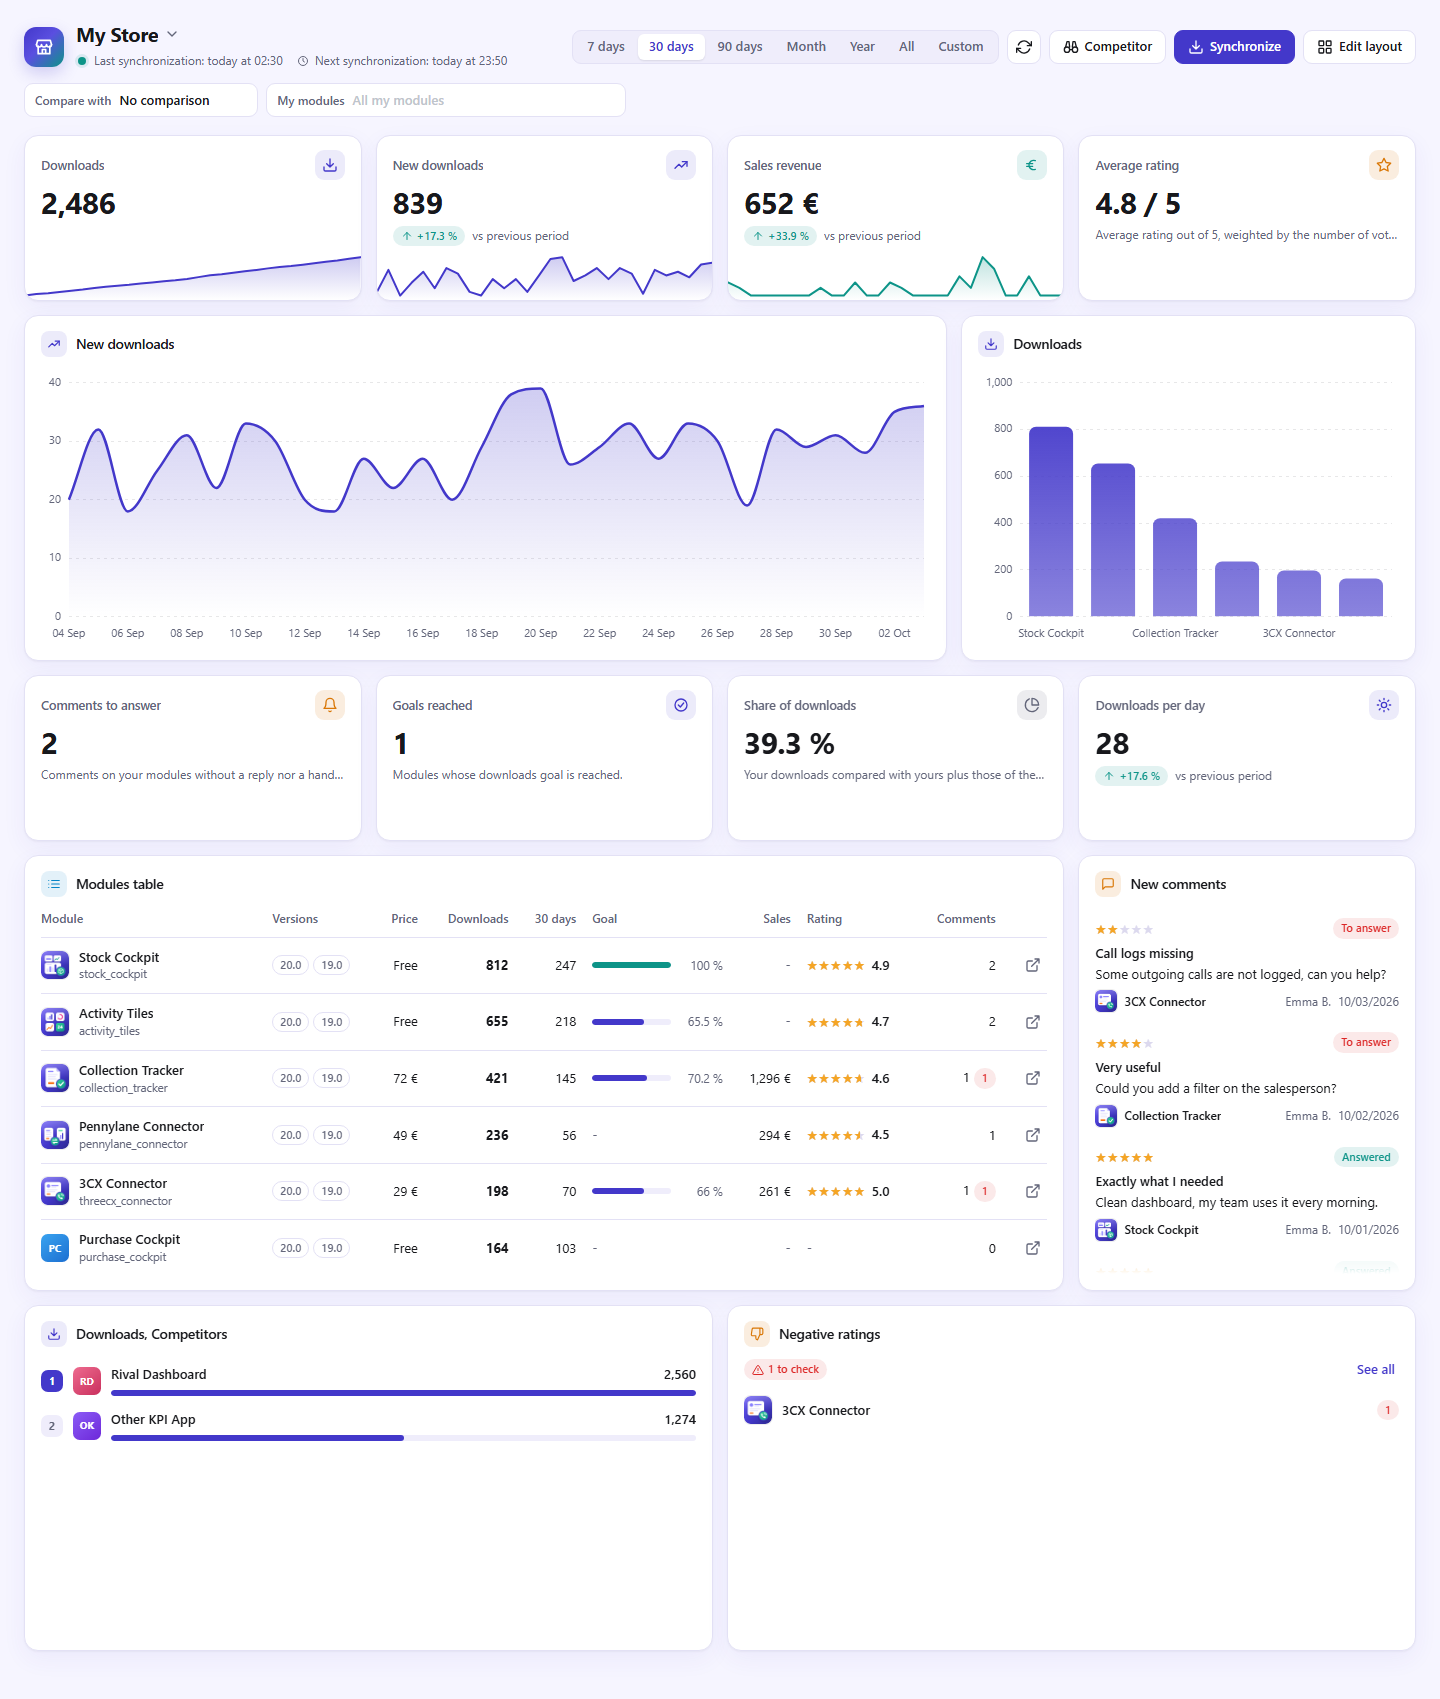
Task: Click the Sales revenue euro icon
Action: [x=1032, y=165]
